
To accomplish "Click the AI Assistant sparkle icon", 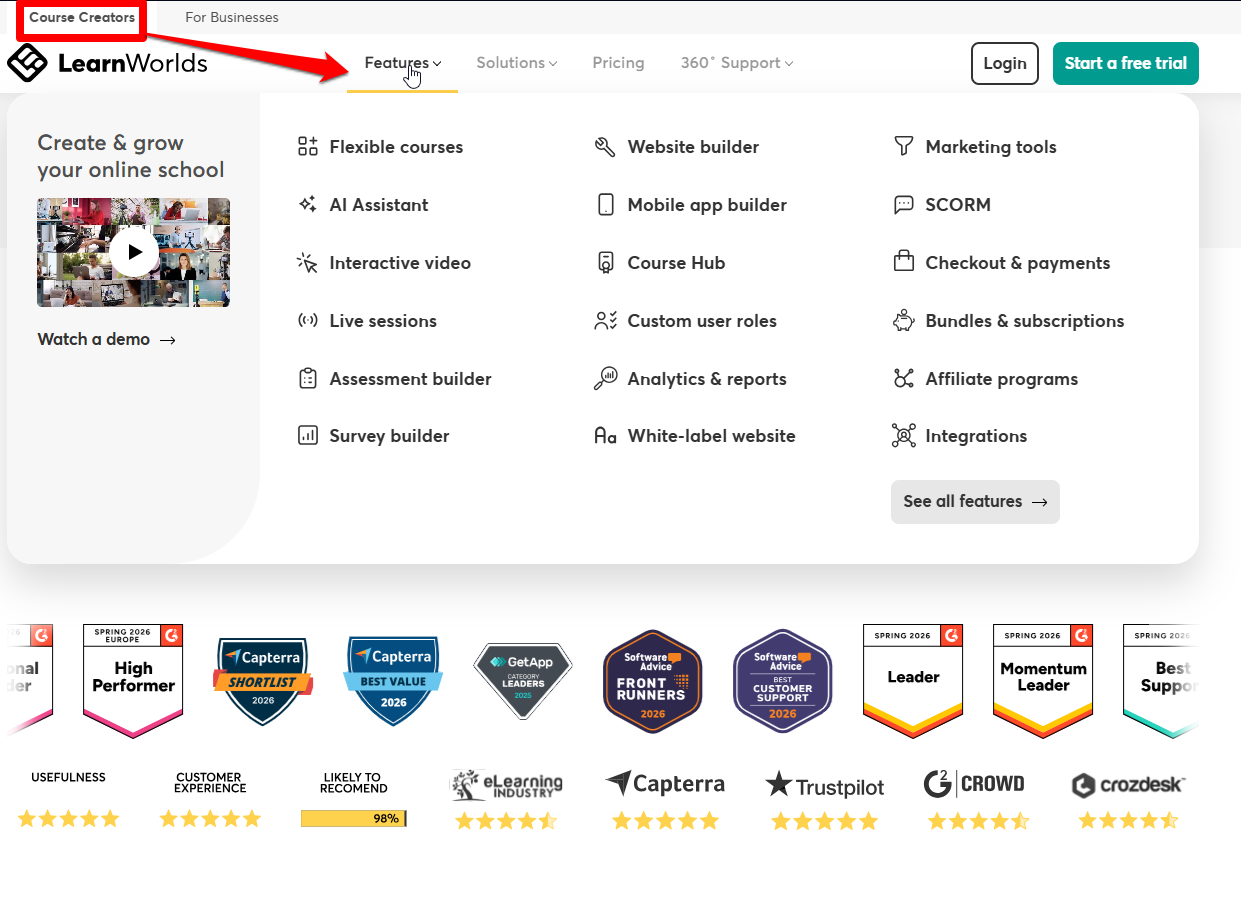I will tap(308, 205).
